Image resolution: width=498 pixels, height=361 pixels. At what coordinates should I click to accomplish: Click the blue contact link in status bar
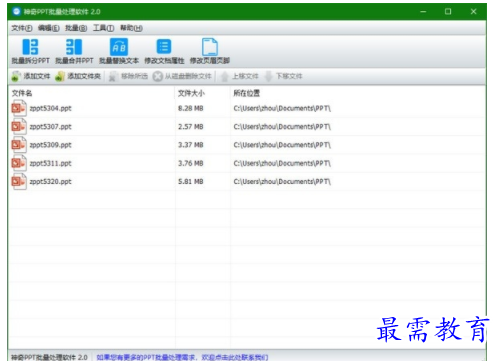click(x=182, y=357)
